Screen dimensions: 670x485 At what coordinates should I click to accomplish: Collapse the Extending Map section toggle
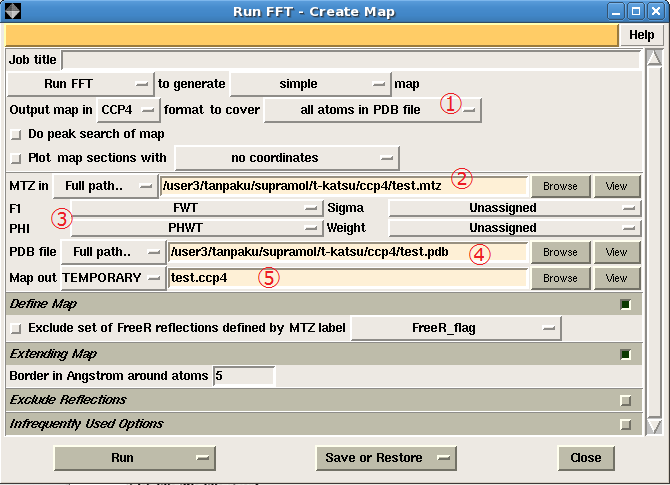click(x=625, y=354)
